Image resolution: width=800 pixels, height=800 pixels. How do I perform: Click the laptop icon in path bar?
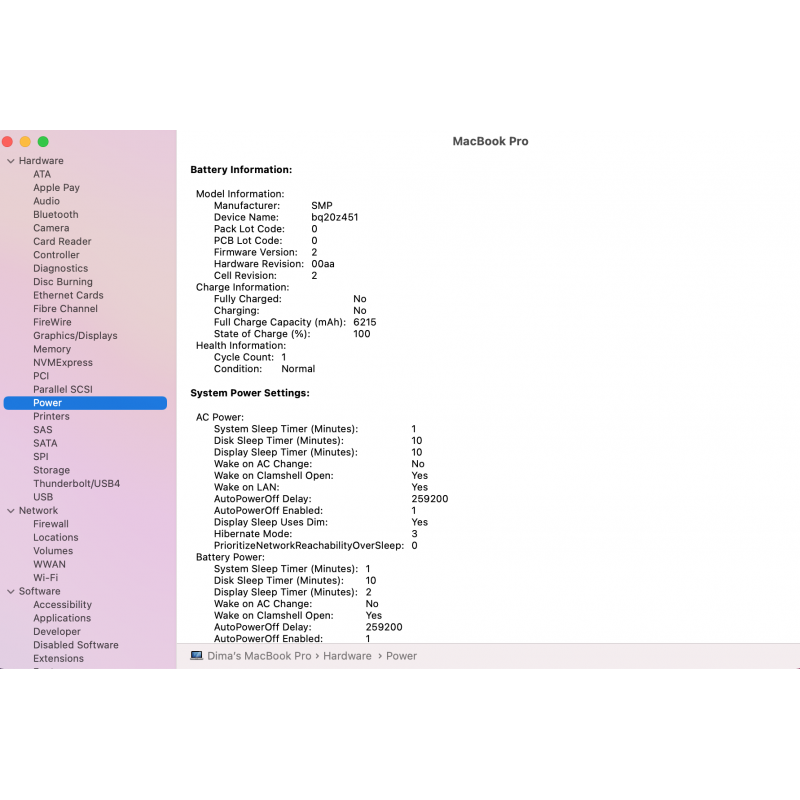(x=197, y=656)
